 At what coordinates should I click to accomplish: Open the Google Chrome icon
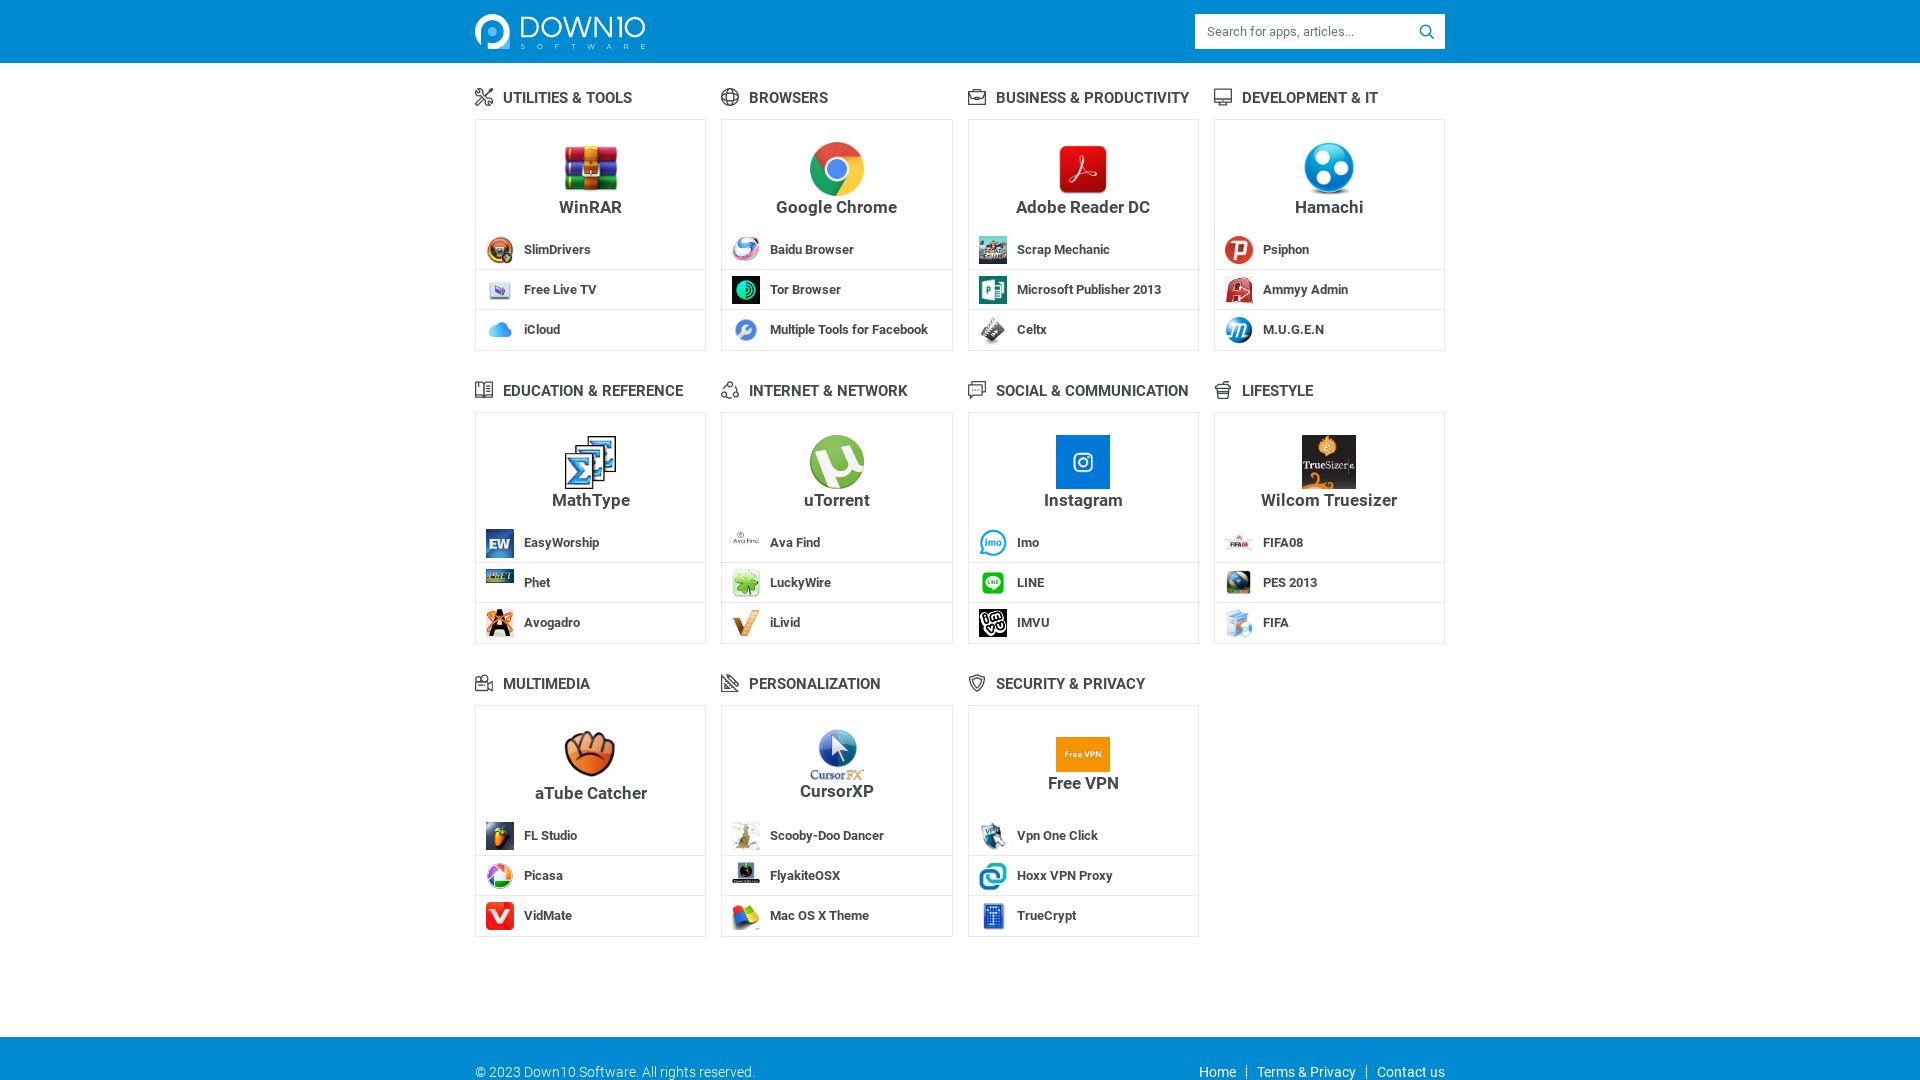pyautogui.click(x=837, y=168)
